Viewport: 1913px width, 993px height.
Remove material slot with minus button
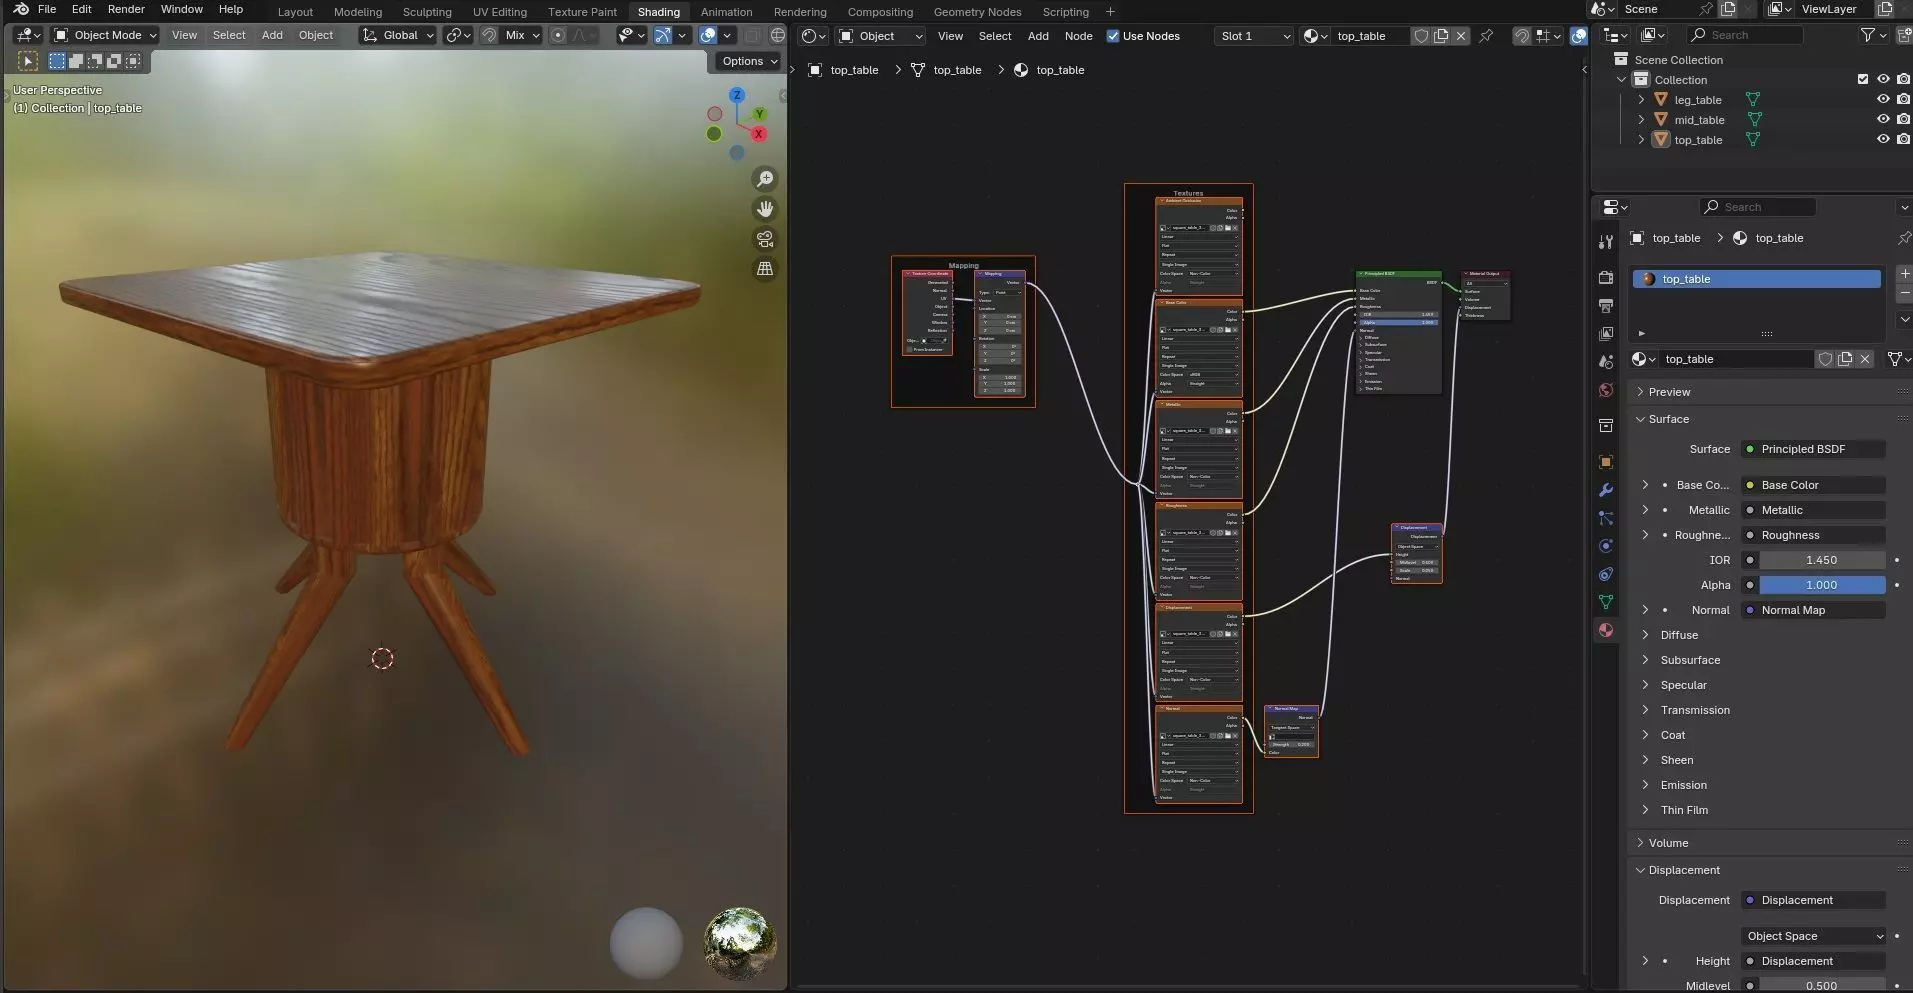(x=1904, y=293)
